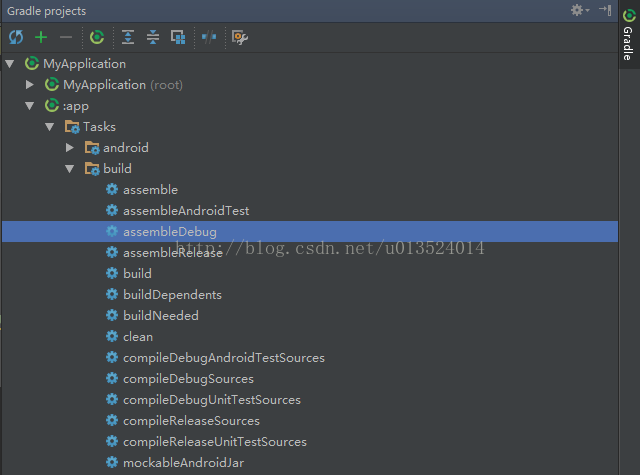Select the Gradle side tab
The height and width of the screenshot is (475, 640).
coord(629,35)
